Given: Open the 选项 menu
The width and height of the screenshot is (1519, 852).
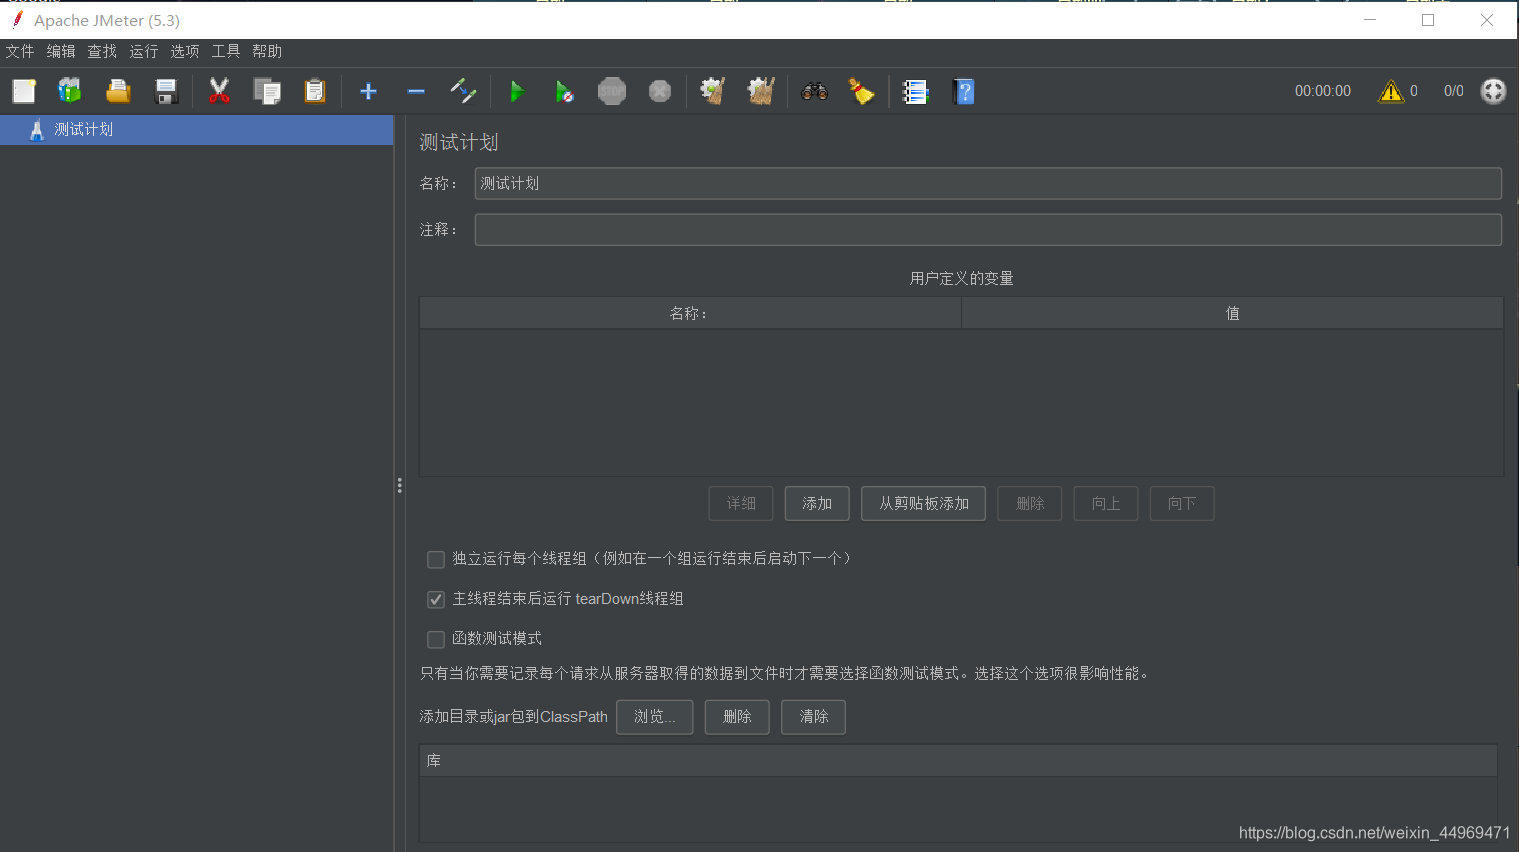Looking at the screenshot, I should click(185, 51).
